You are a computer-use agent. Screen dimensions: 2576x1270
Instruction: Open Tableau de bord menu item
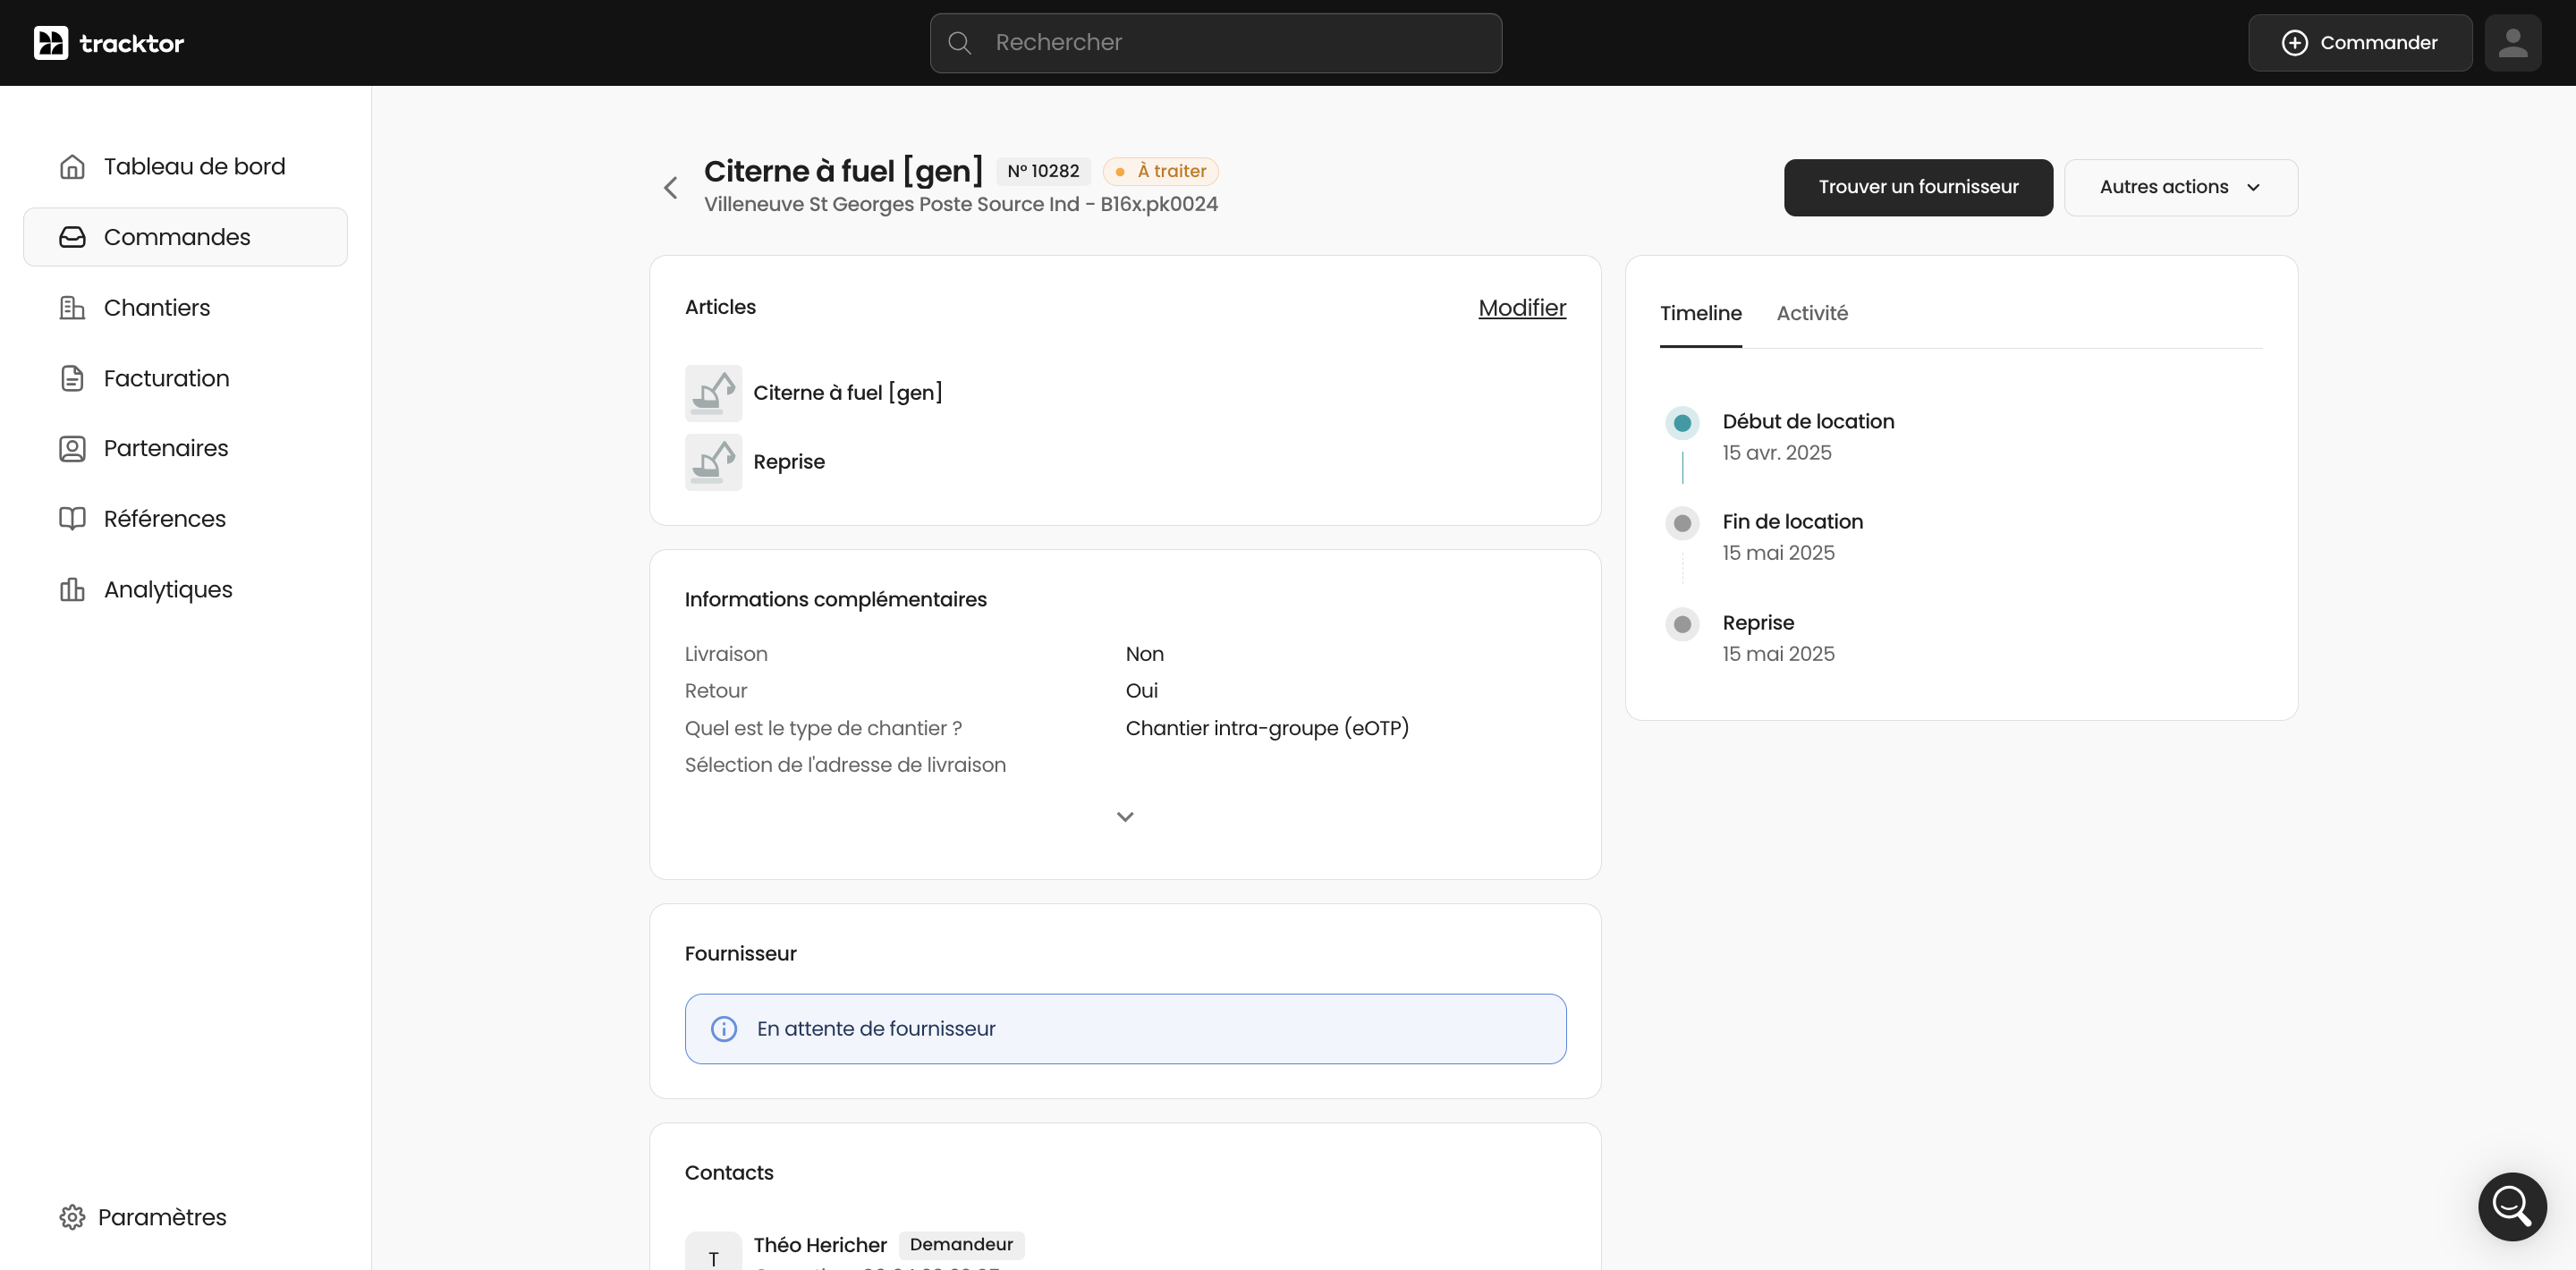[185, 166]
